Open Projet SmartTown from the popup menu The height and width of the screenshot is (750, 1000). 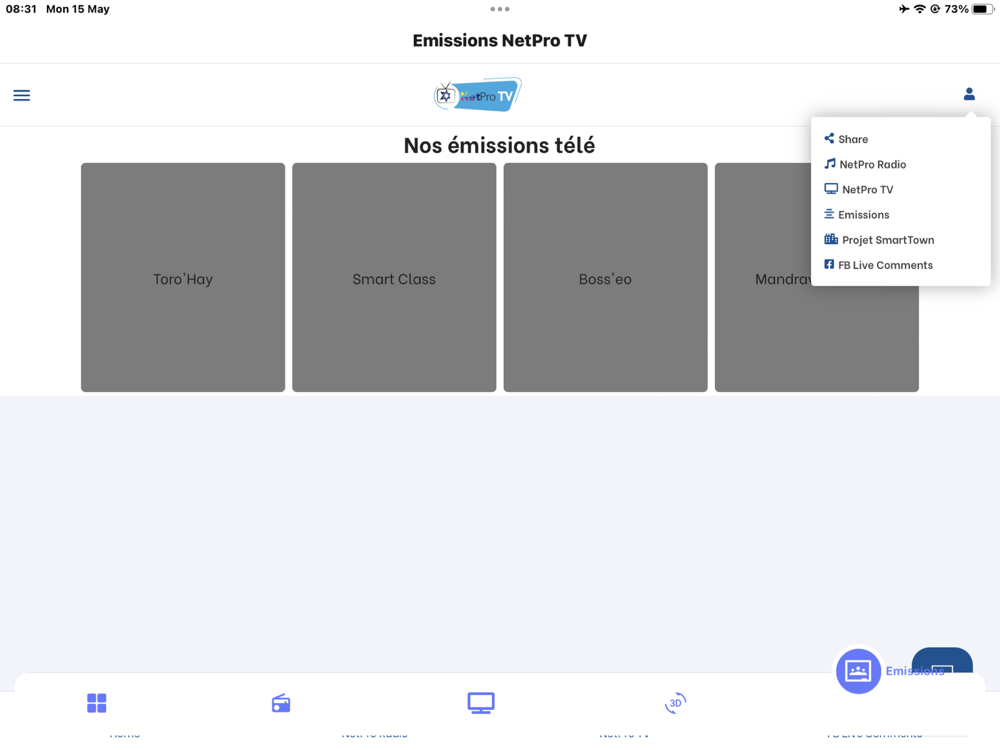[x=886, y=240]
